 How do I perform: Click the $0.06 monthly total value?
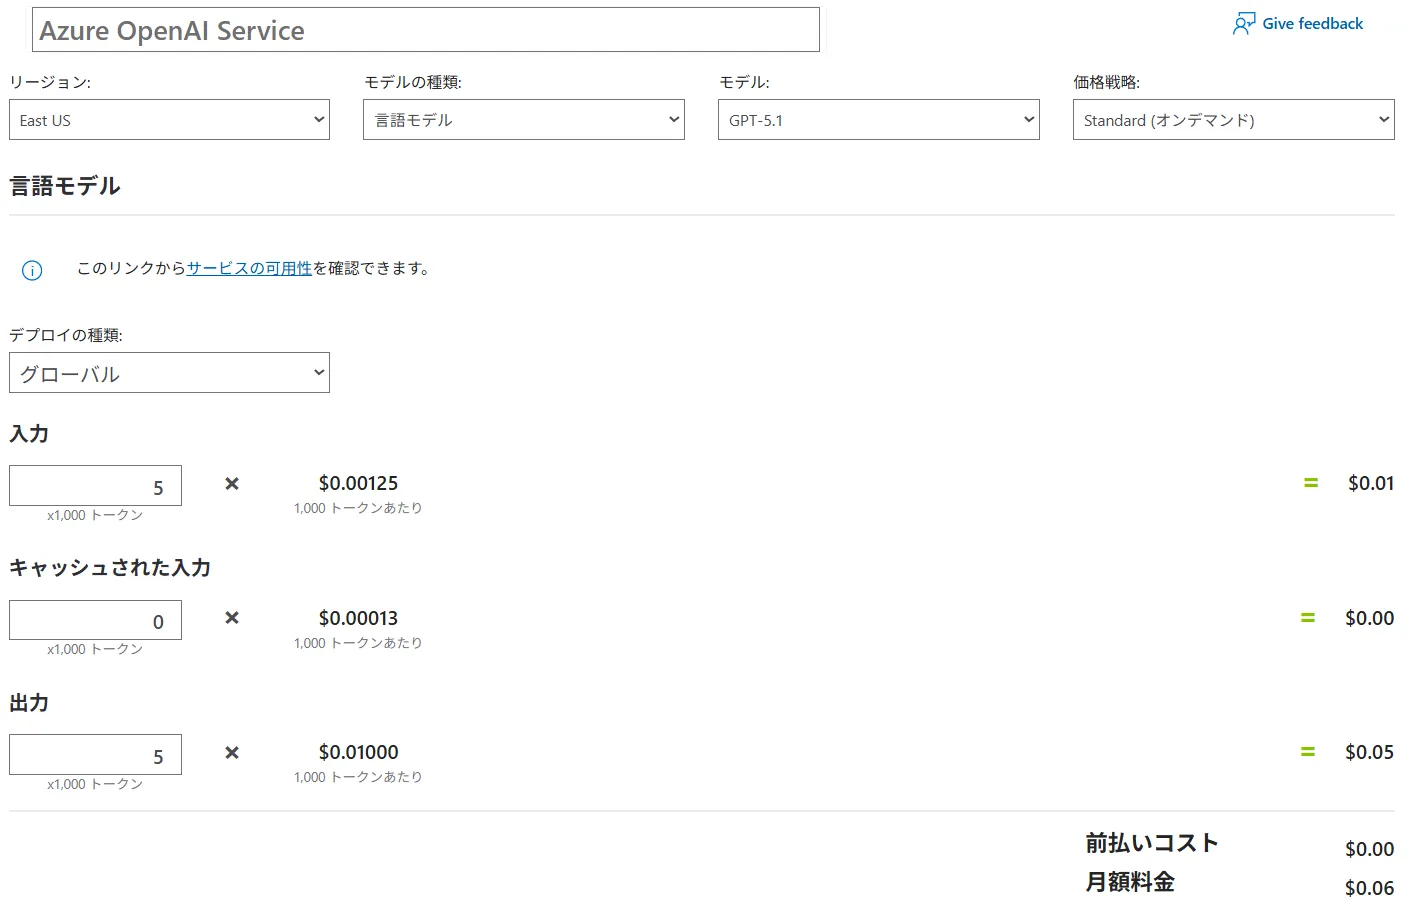point(1369,888)
